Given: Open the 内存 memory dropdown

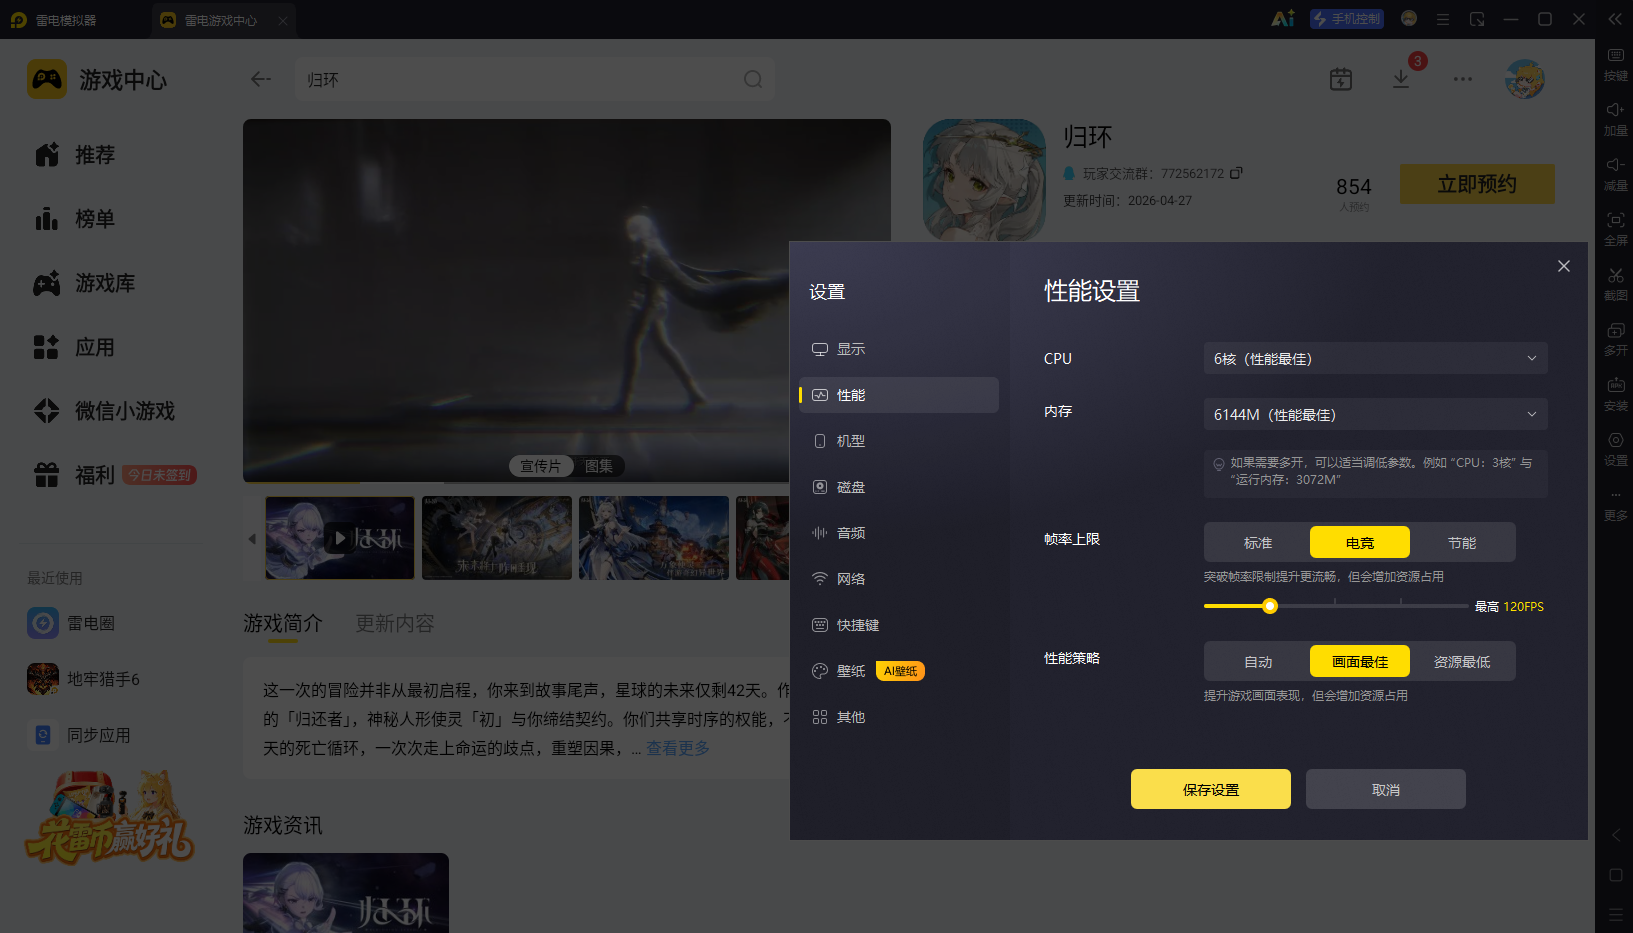Looking at the screenshot, I should 1376,414.
